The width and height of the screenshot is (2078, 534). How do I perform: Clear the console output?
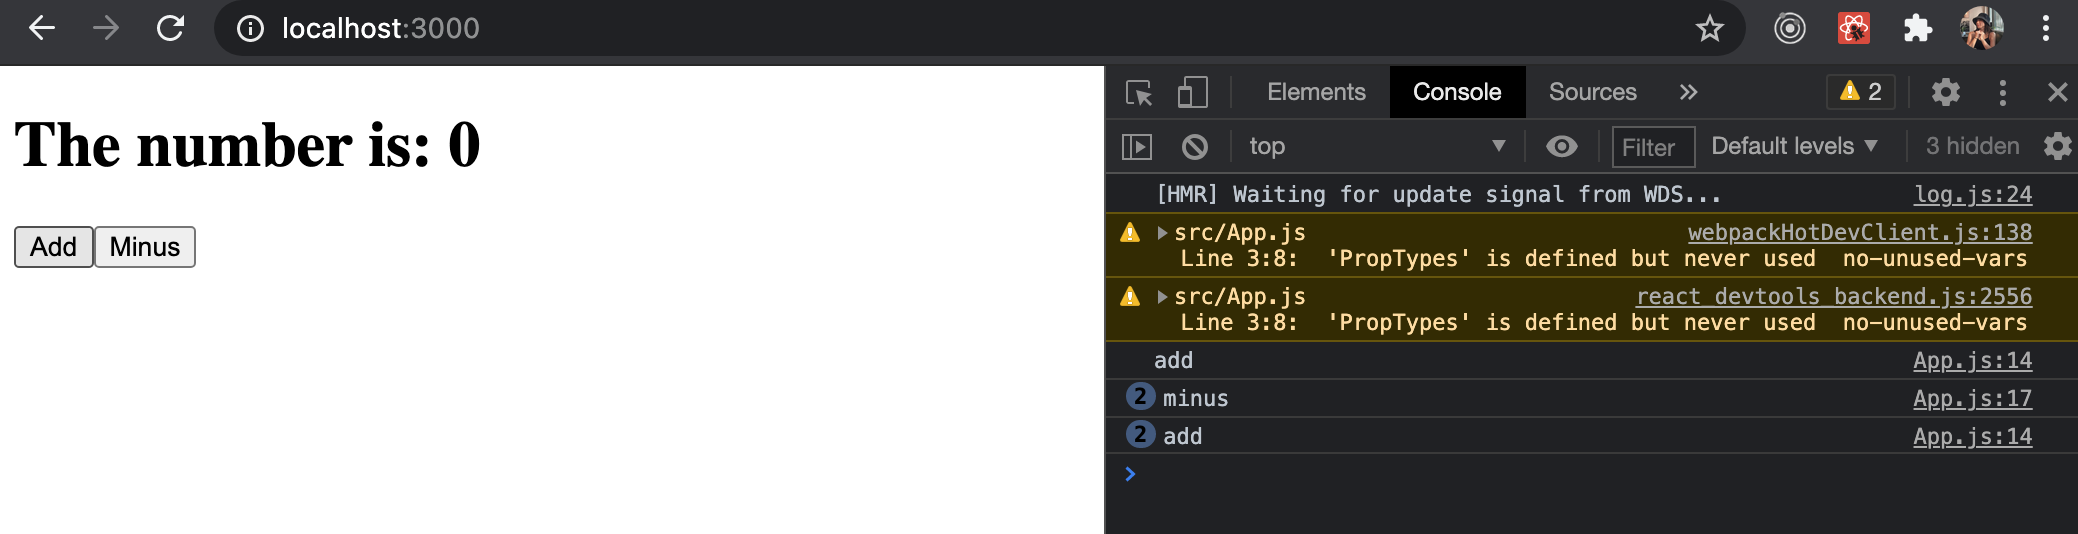coord(1194,147)
